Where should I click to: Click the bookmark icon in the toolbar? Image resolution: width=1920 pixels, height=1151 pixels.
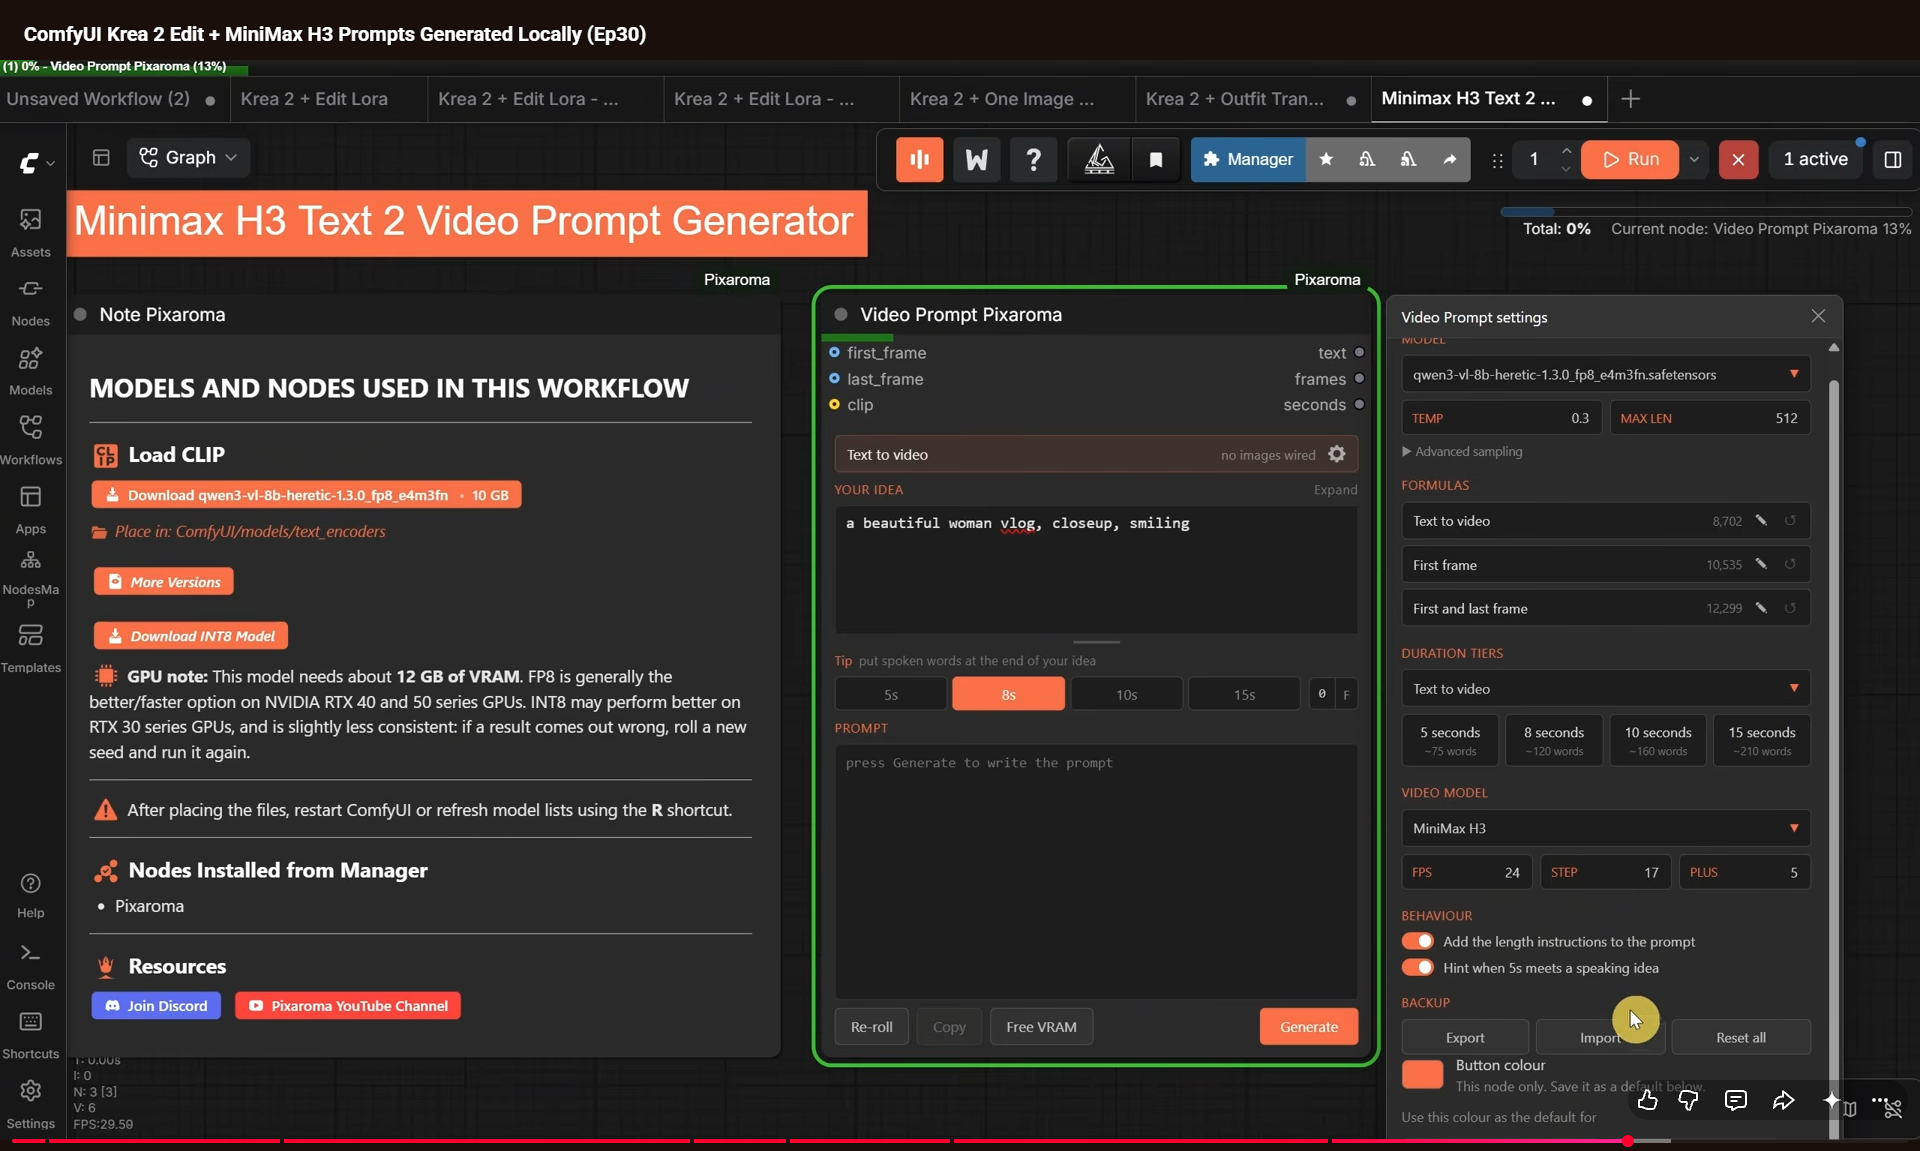1156,159
